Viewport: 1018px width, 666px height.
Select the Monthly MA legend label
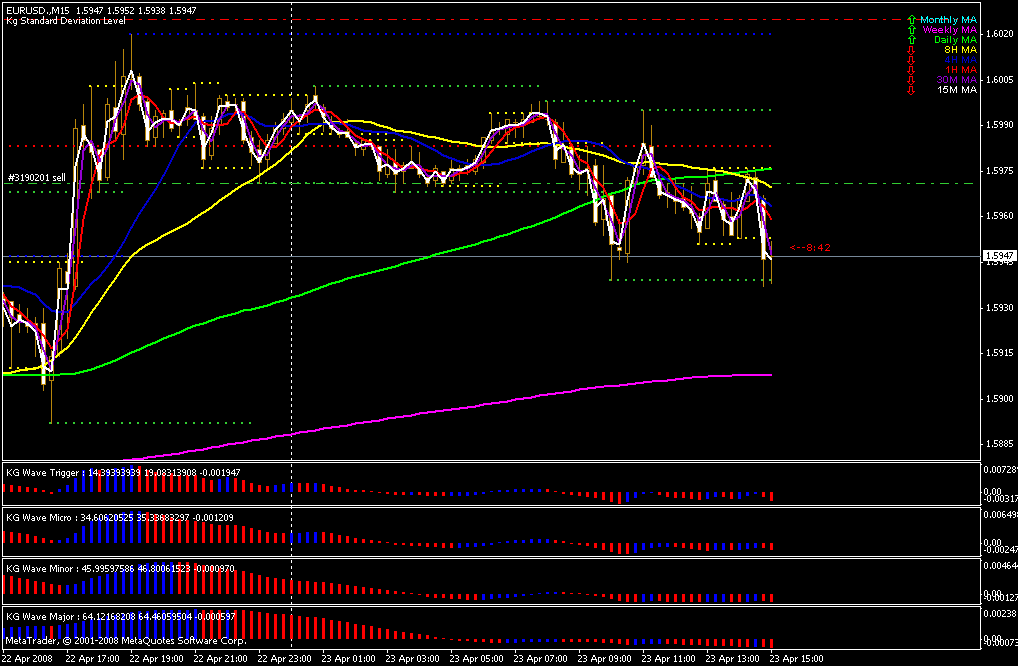(x=948, y=20)
